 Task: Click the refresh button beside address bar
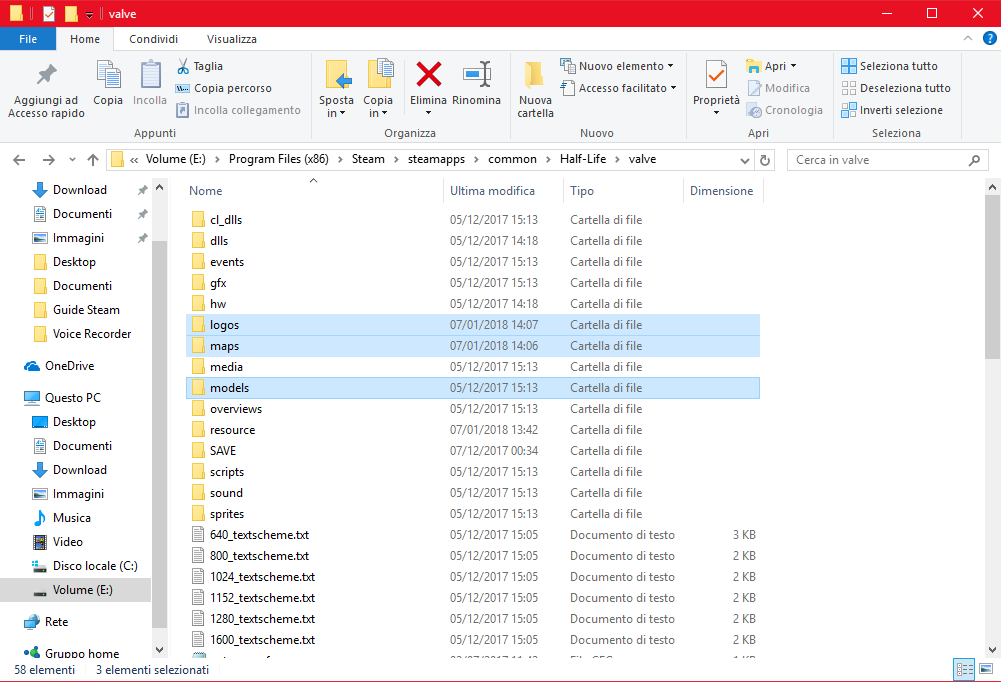pos(765,160)
